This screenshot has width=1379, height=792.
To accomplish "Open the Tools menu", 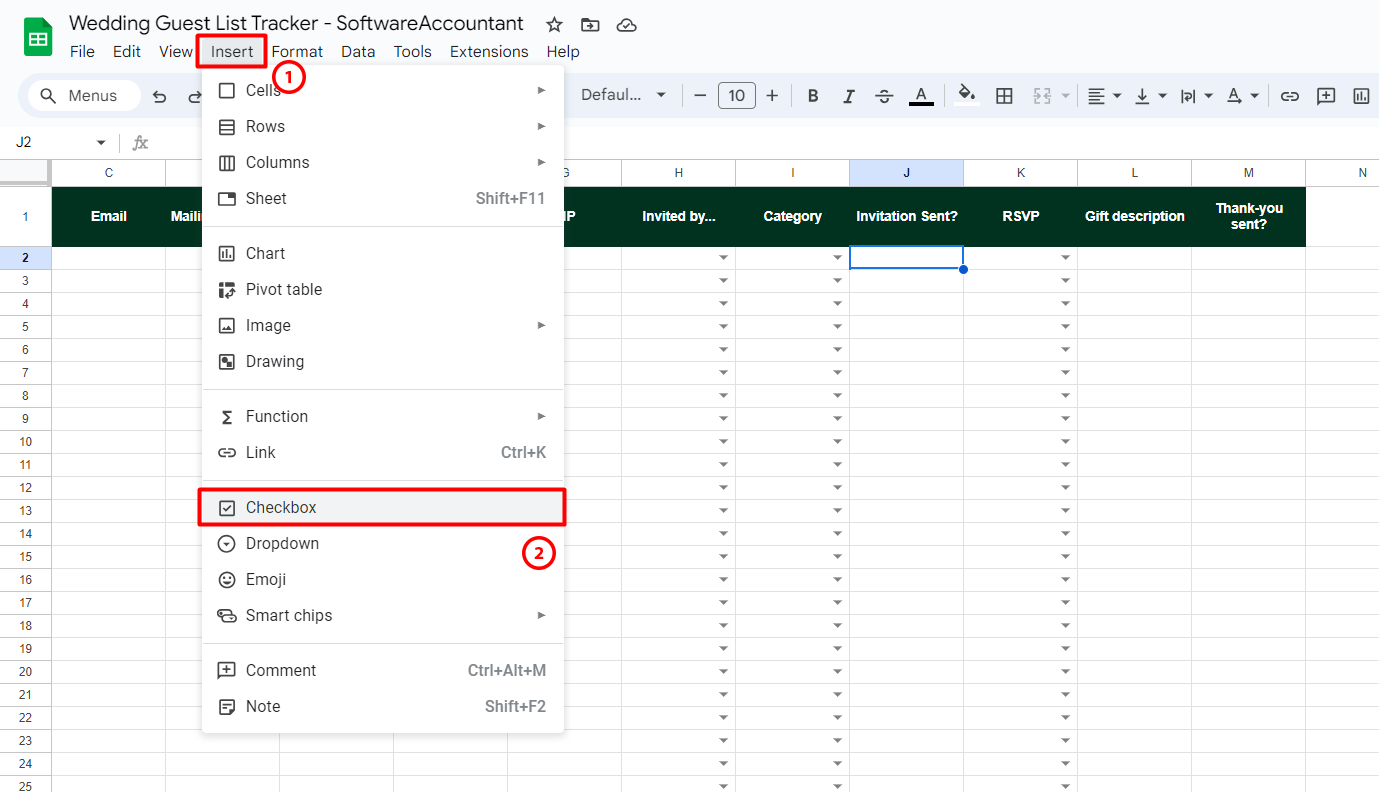I will tap(413, 52).
